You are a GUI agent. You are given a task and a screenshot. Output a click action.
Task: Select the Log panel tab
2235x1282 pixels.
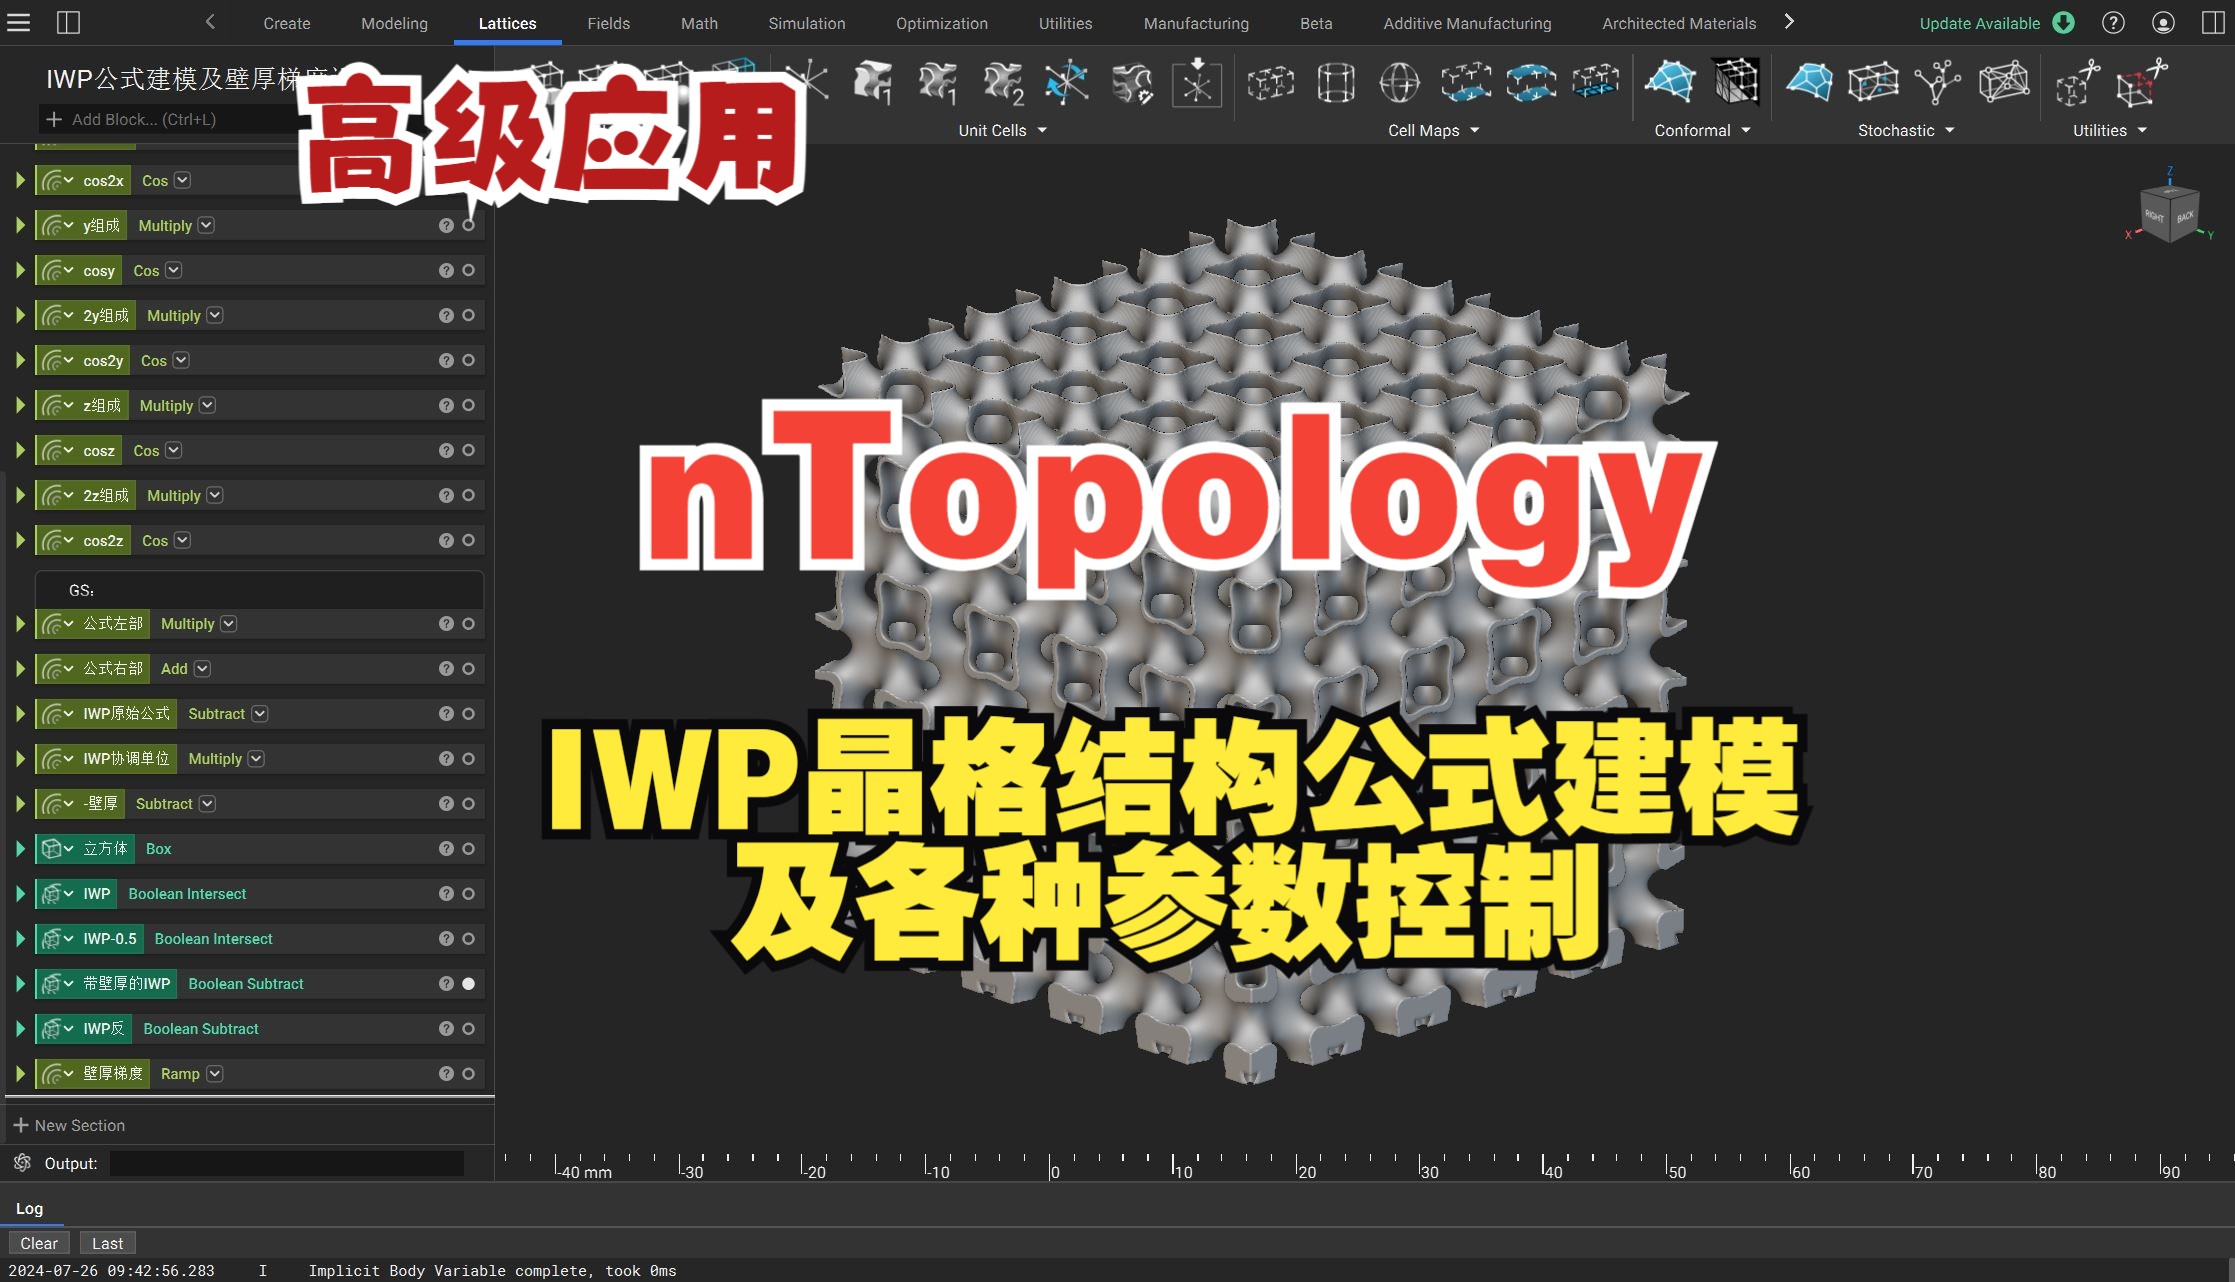(30, 1208)
